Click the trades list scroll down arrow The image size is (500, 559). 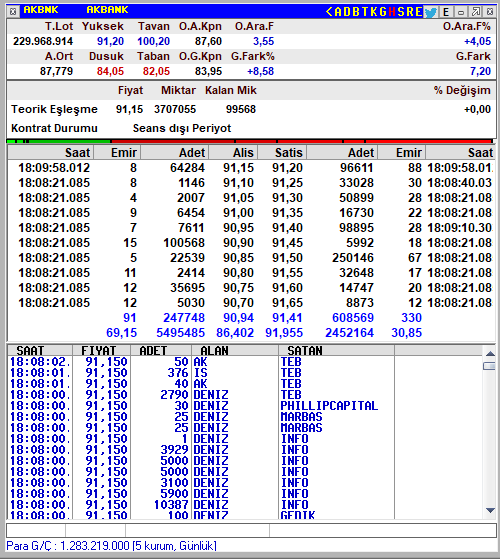[490, 511]
